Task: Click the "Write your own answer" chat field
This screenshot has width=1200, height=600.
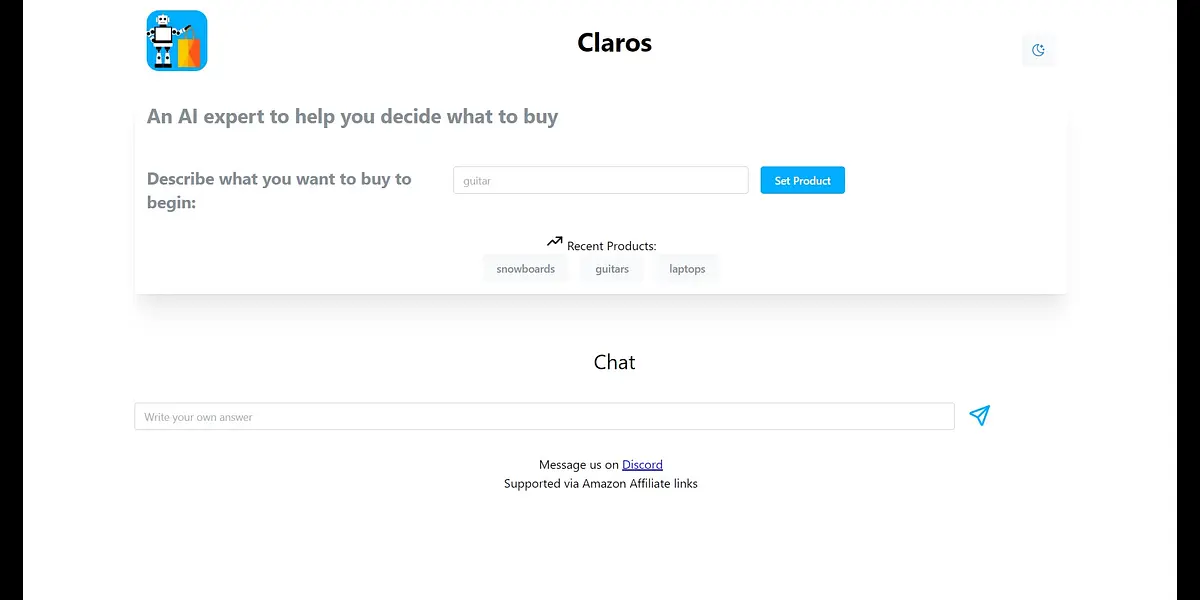Action: pos(544,417)
